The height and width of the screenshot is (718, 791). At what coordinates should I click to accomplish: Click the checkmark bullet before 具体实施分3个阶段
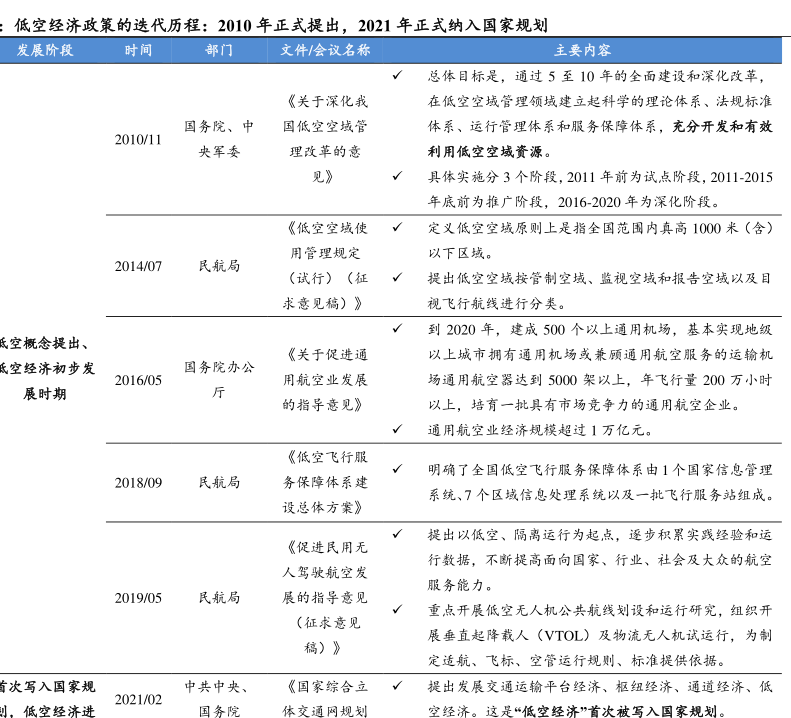[398, 177]
